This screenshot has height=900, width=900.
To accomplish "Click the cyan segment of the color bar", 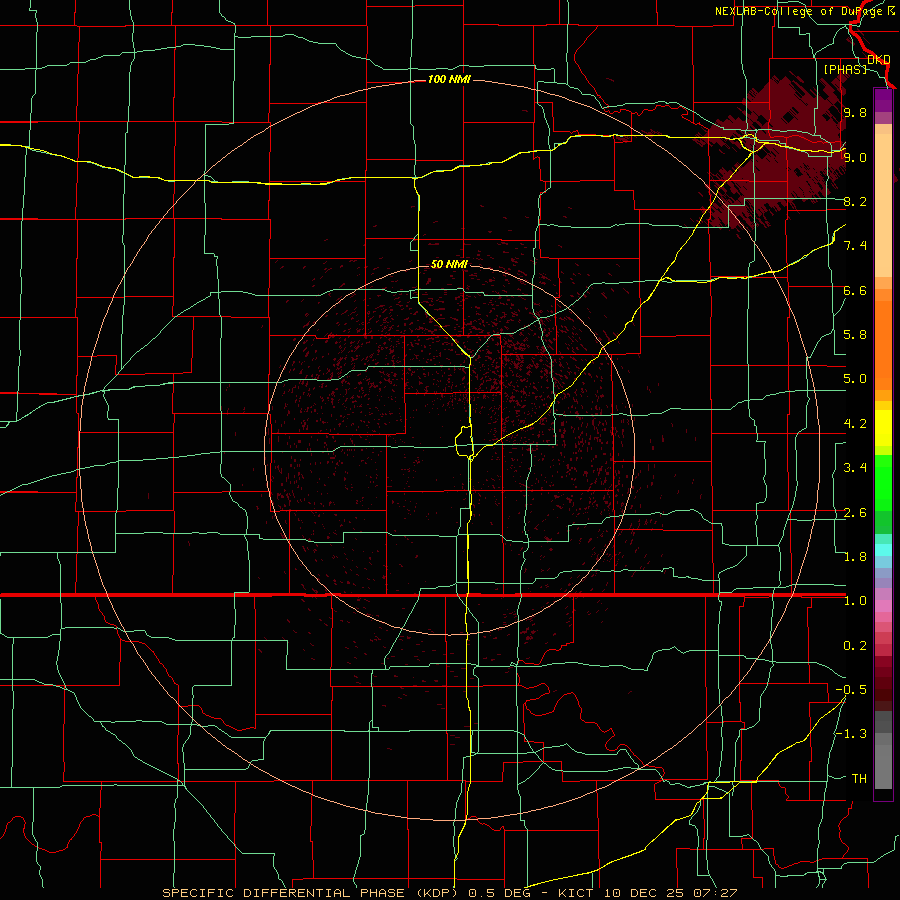I will (x=883, y=549).
